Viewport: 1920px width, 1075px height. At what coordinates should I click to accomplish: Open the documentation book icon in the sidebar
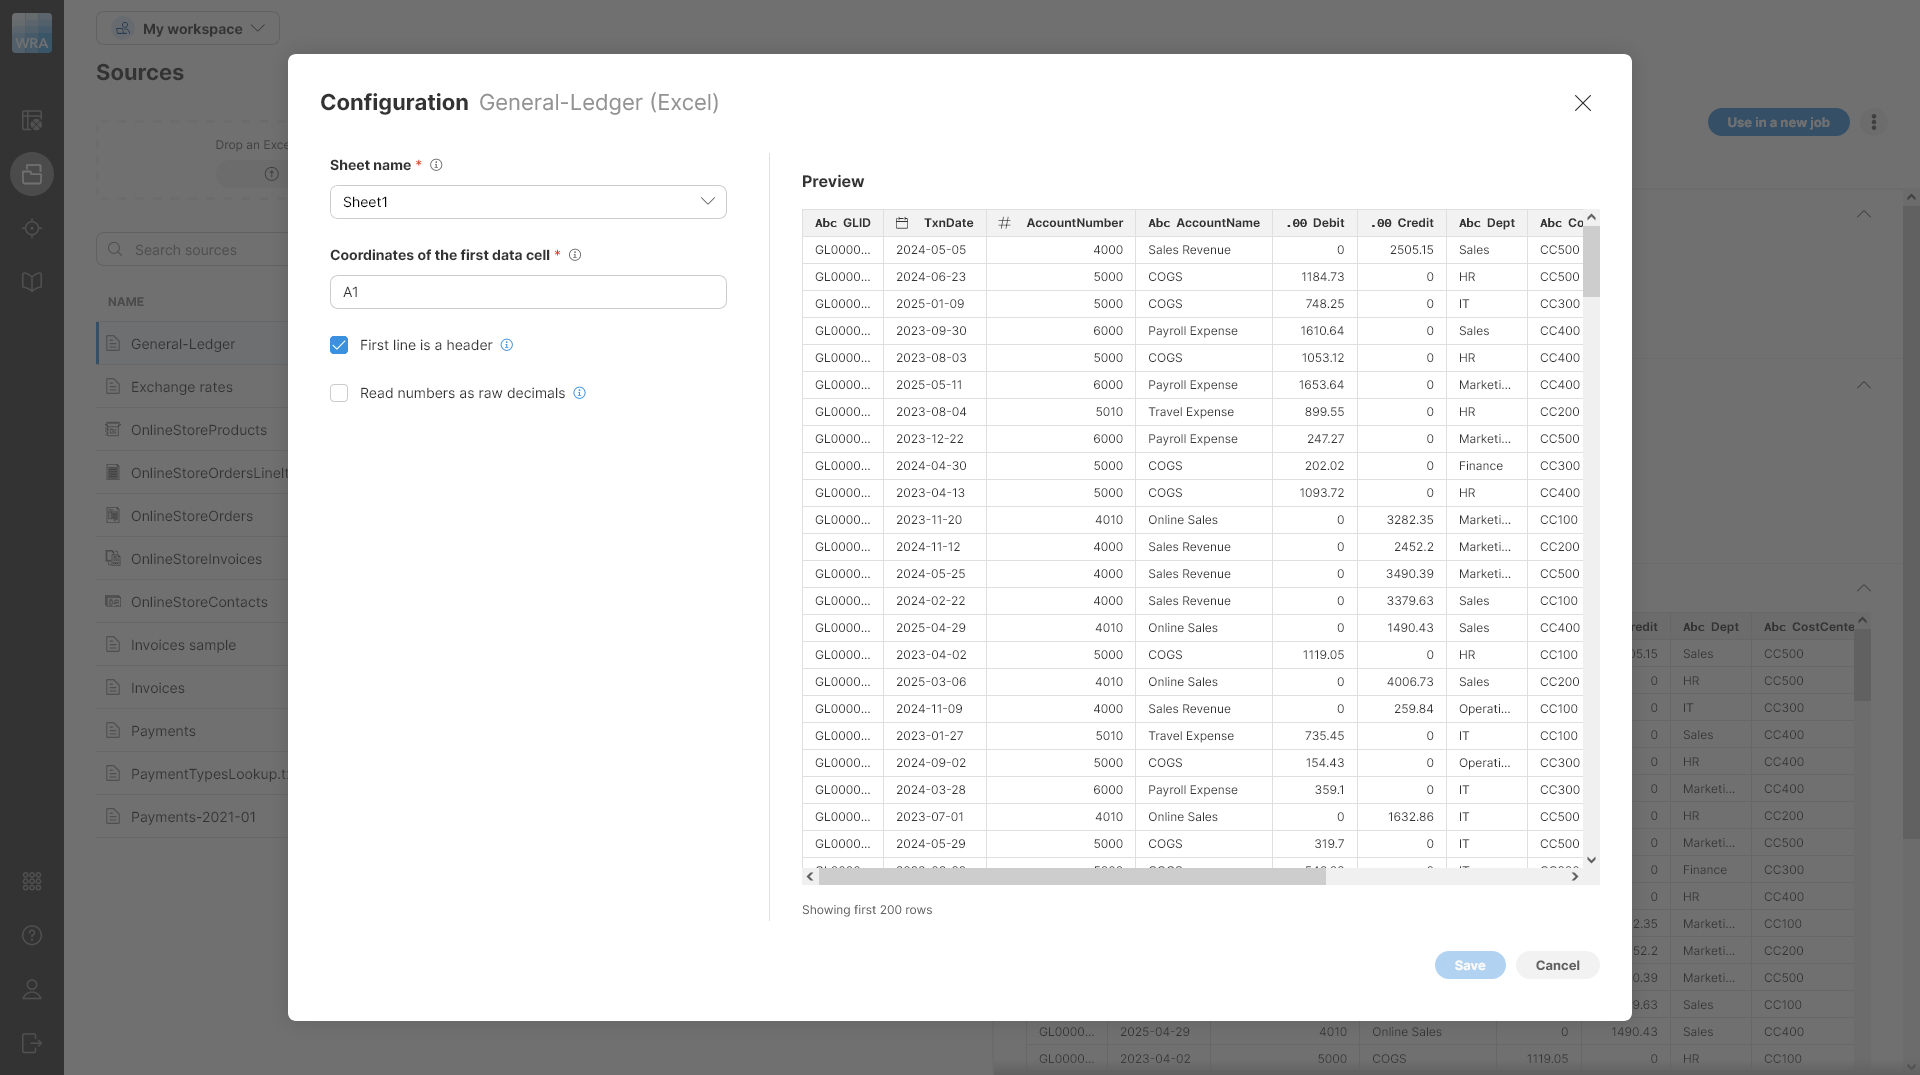32,281
